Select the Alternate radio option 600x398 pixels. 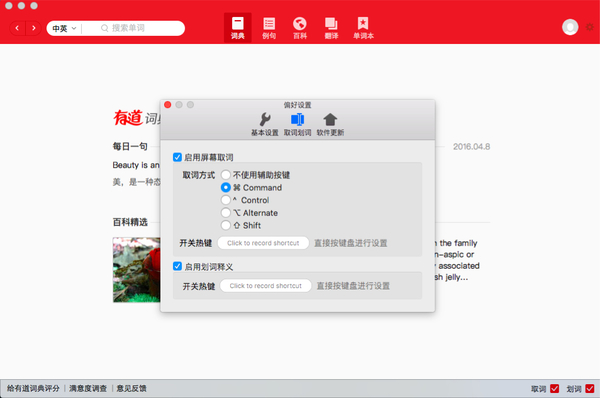click(x=226, y=213)
